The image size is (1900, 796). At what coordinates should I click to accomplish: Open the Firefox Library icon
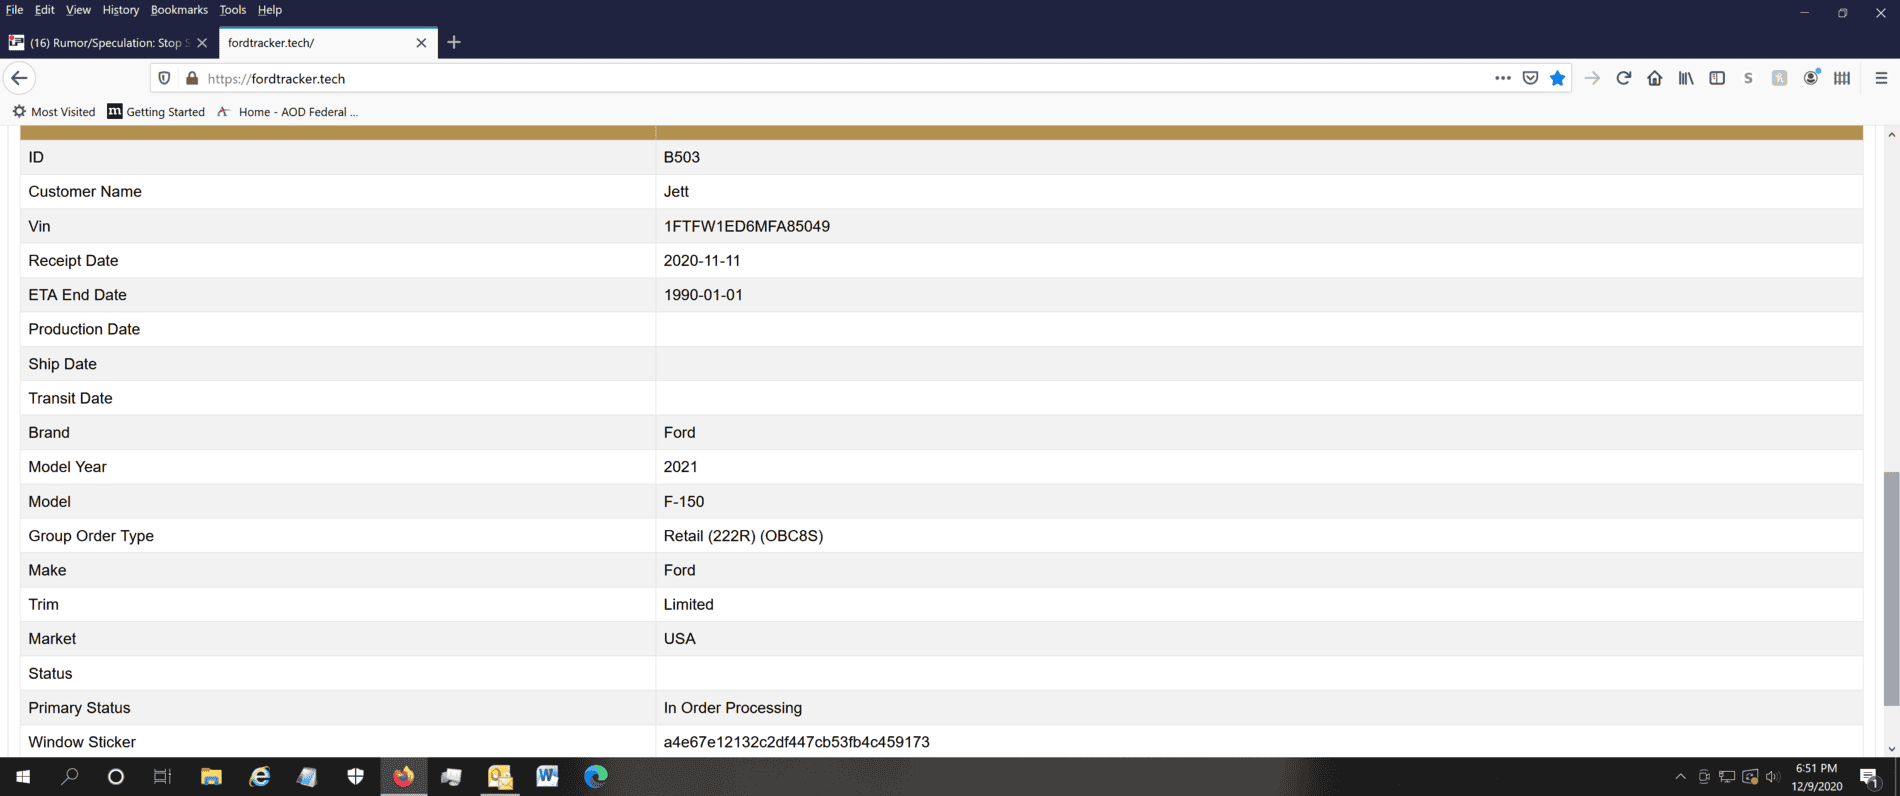1686,78
